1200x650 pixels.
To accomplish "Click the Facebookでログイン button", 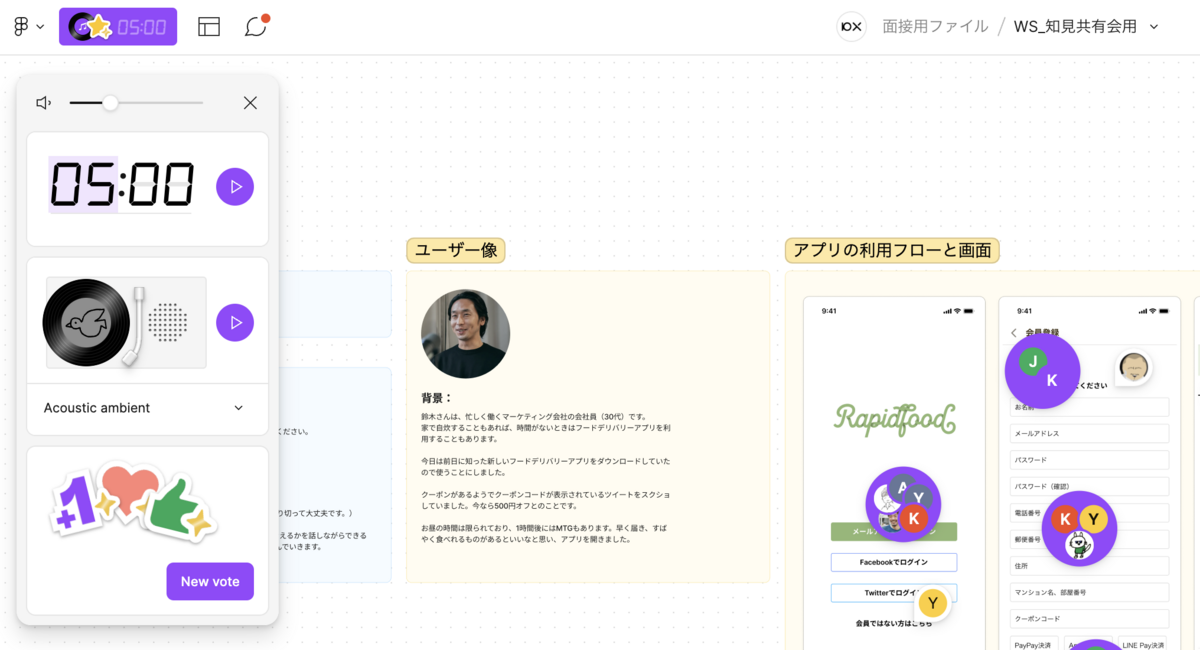I will (x=894, y=562).
